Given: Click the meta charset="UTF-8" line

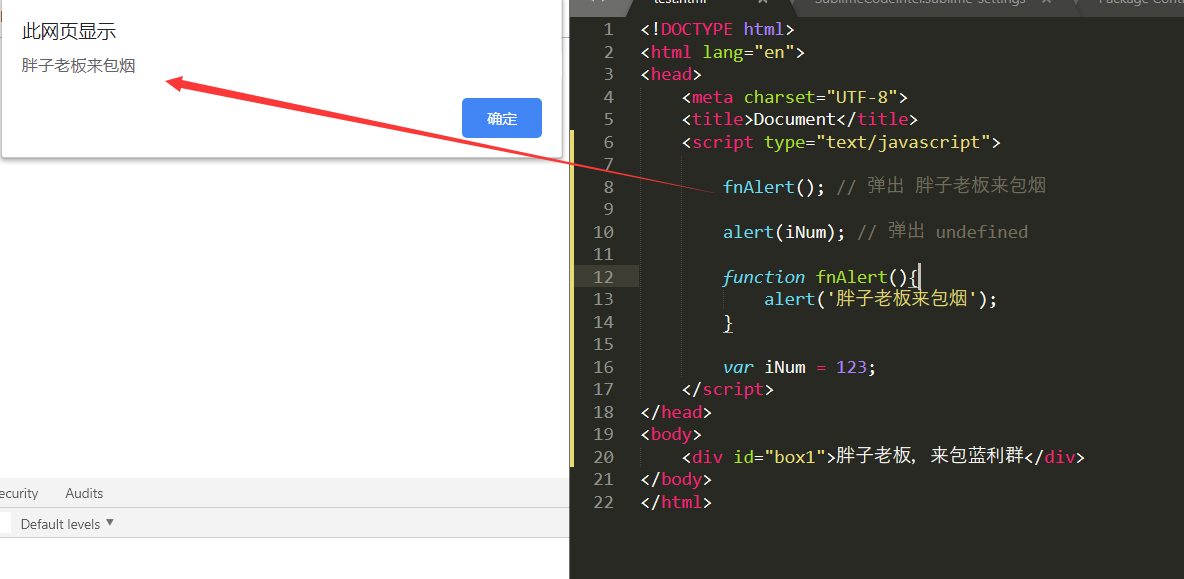Looking at the screenshot, I should [794, 97].
